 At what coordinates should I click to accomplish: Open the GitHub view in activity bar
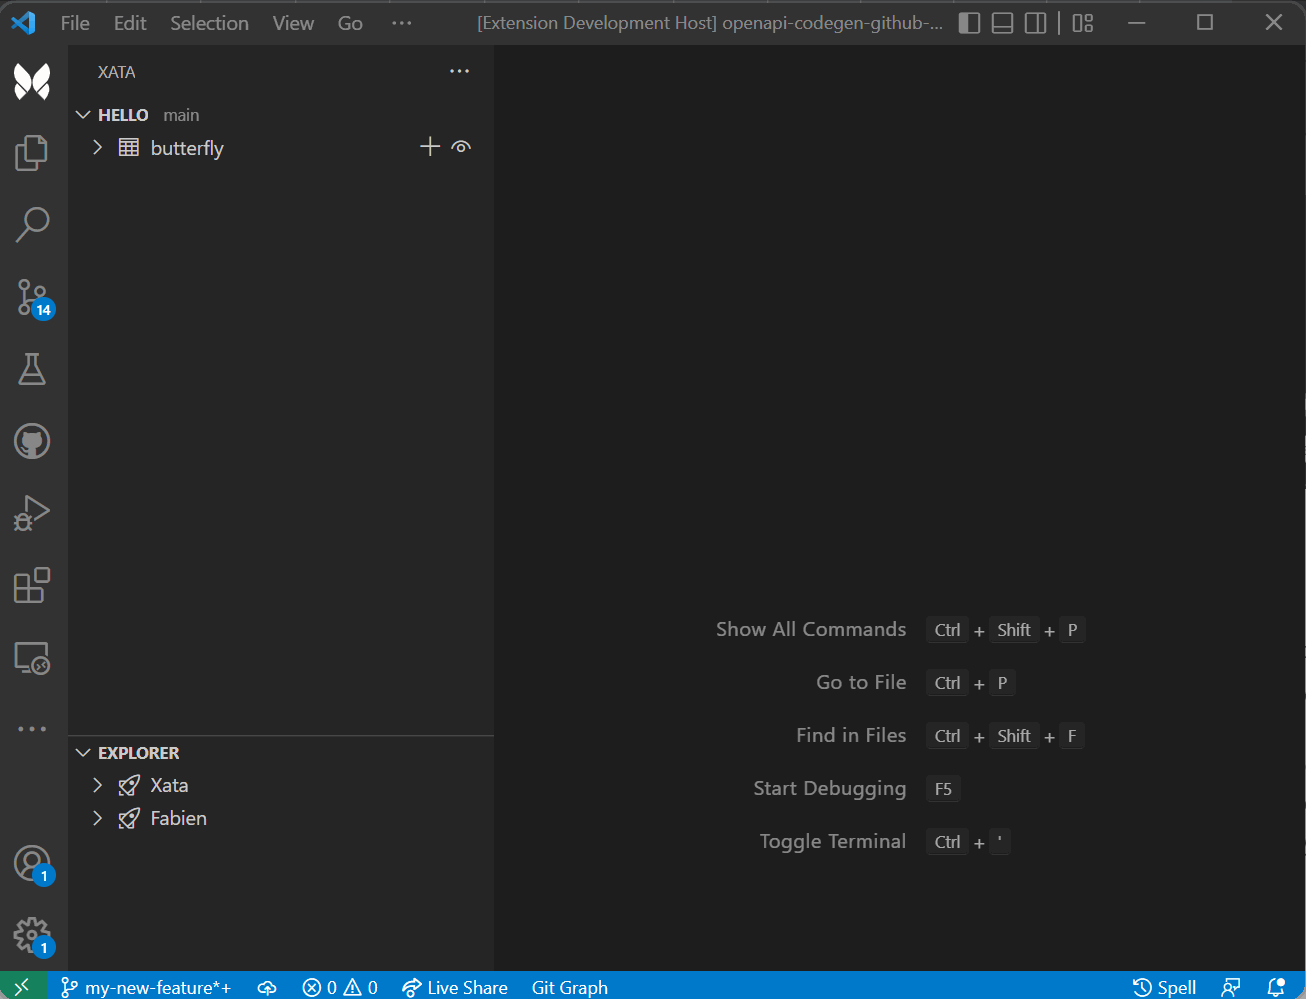click(32, 441)
